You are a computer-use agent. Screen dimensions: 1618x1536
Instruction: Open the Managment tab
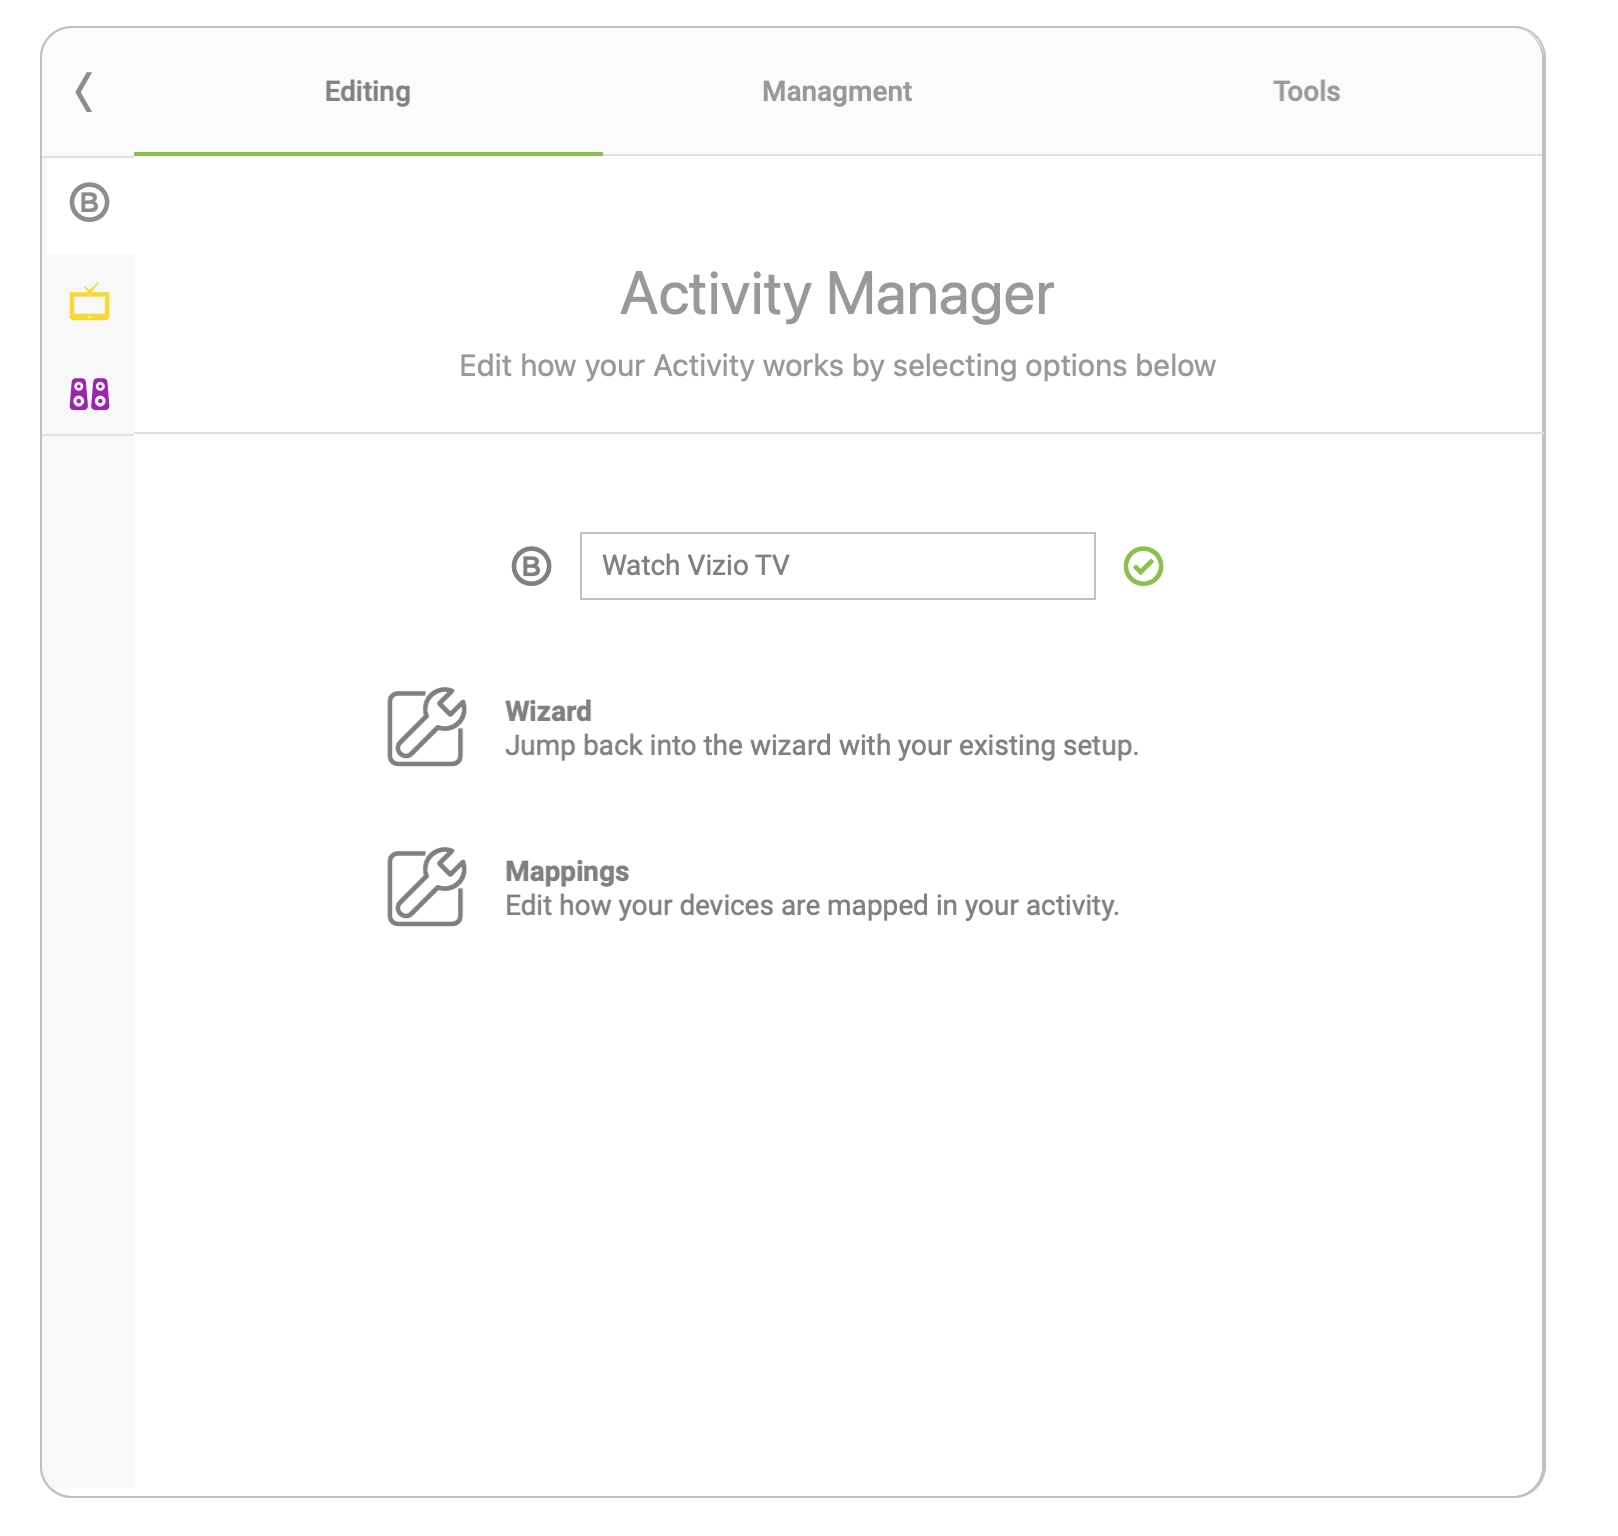pos(836,92)
